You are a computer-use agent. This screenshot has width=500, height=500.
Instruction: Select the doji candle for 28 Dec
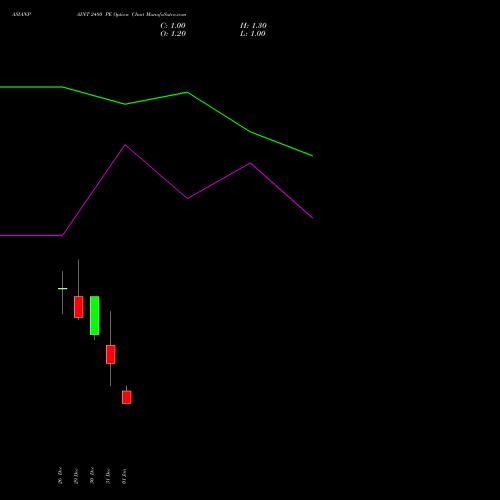coord(62,289)
